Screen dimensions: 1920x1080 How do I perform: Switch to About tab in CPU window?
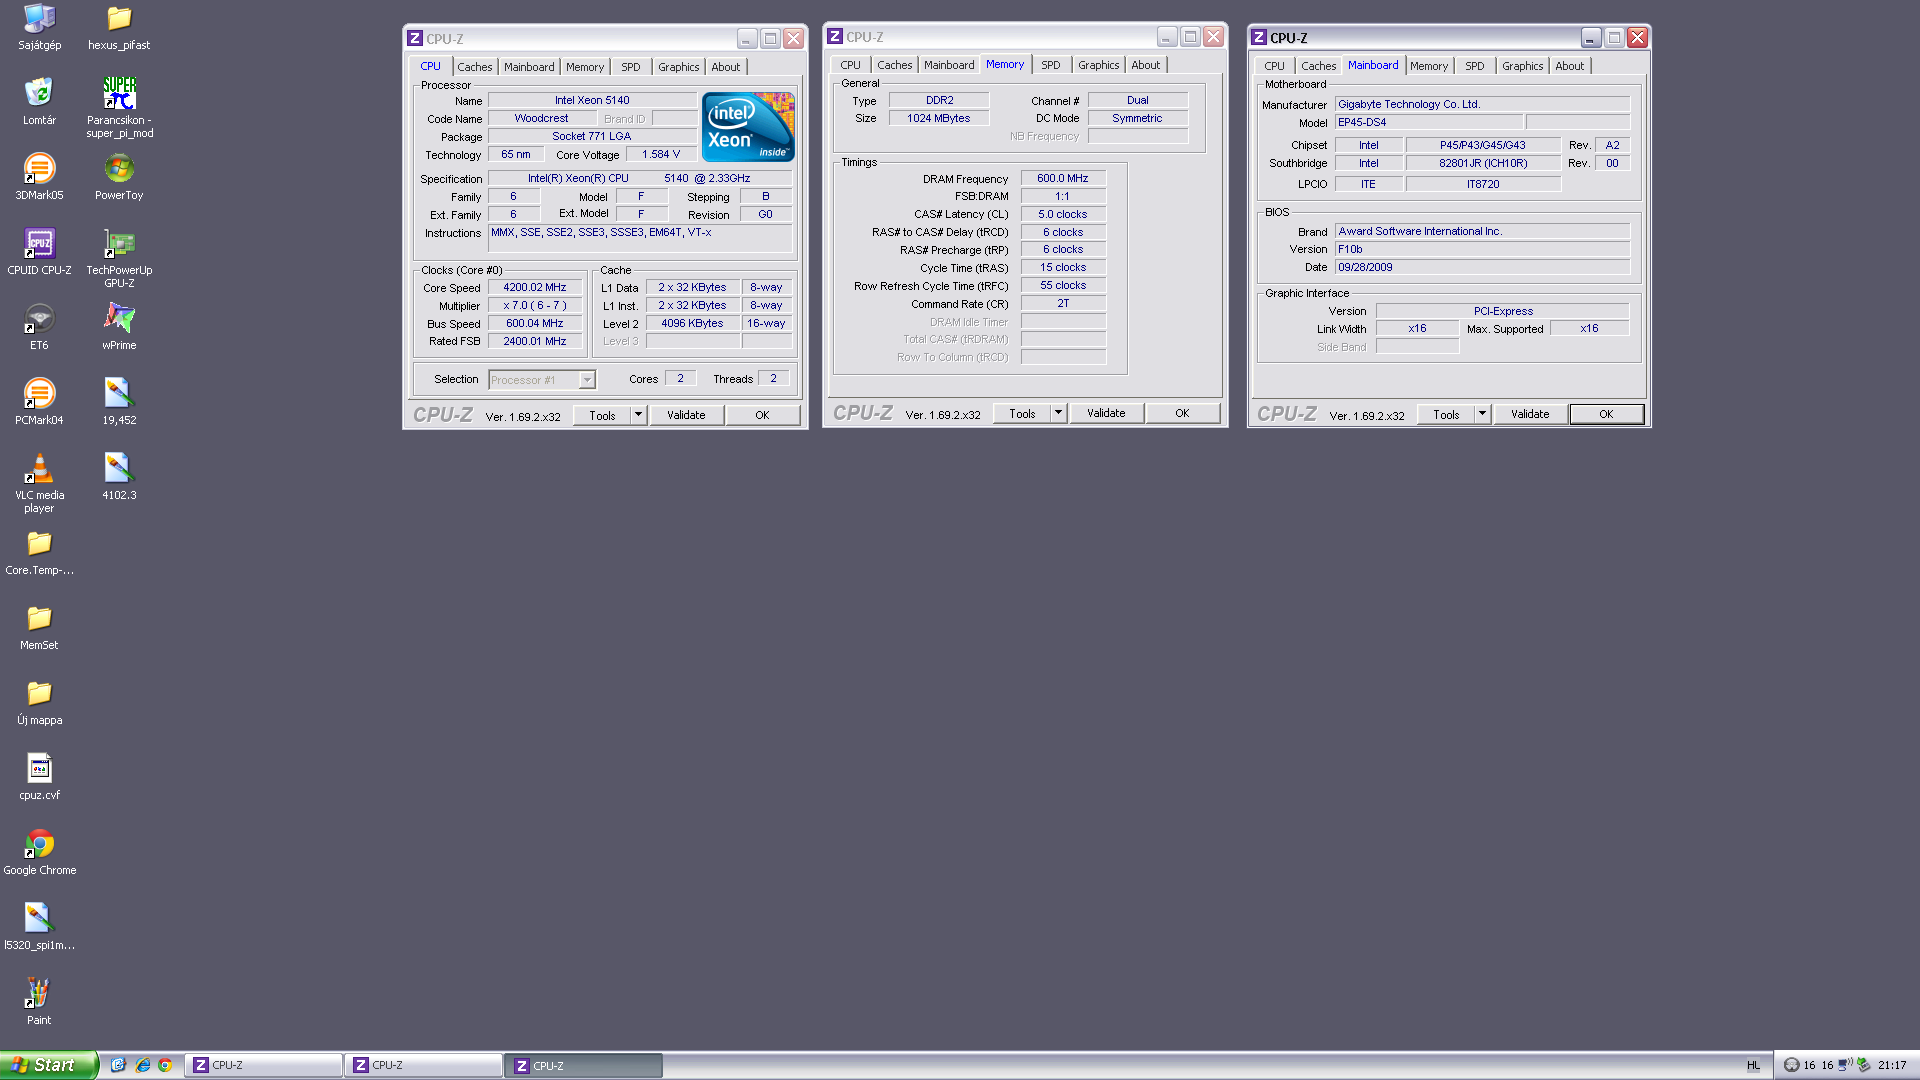(726, 67)
